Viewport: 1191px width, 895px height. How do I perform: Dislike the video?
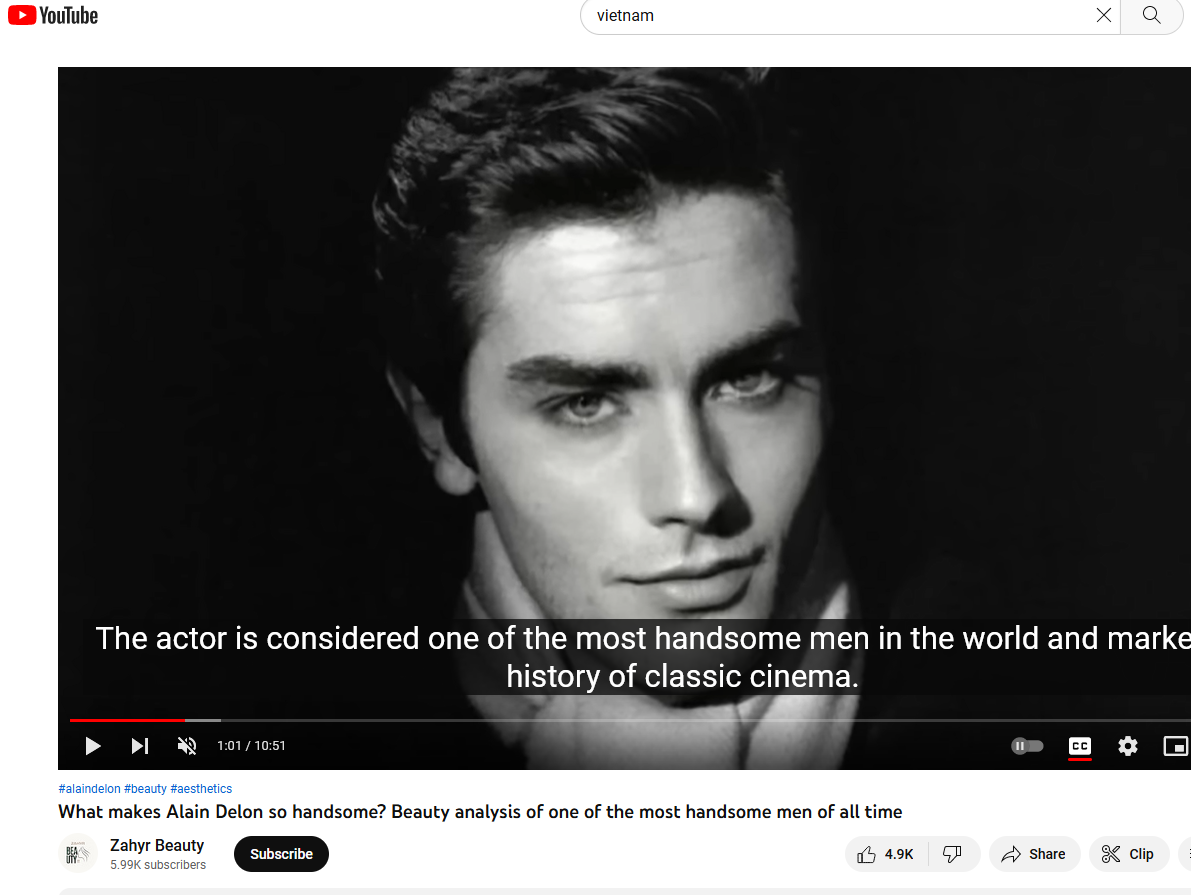pyautogui.click(x=952, y=854)
